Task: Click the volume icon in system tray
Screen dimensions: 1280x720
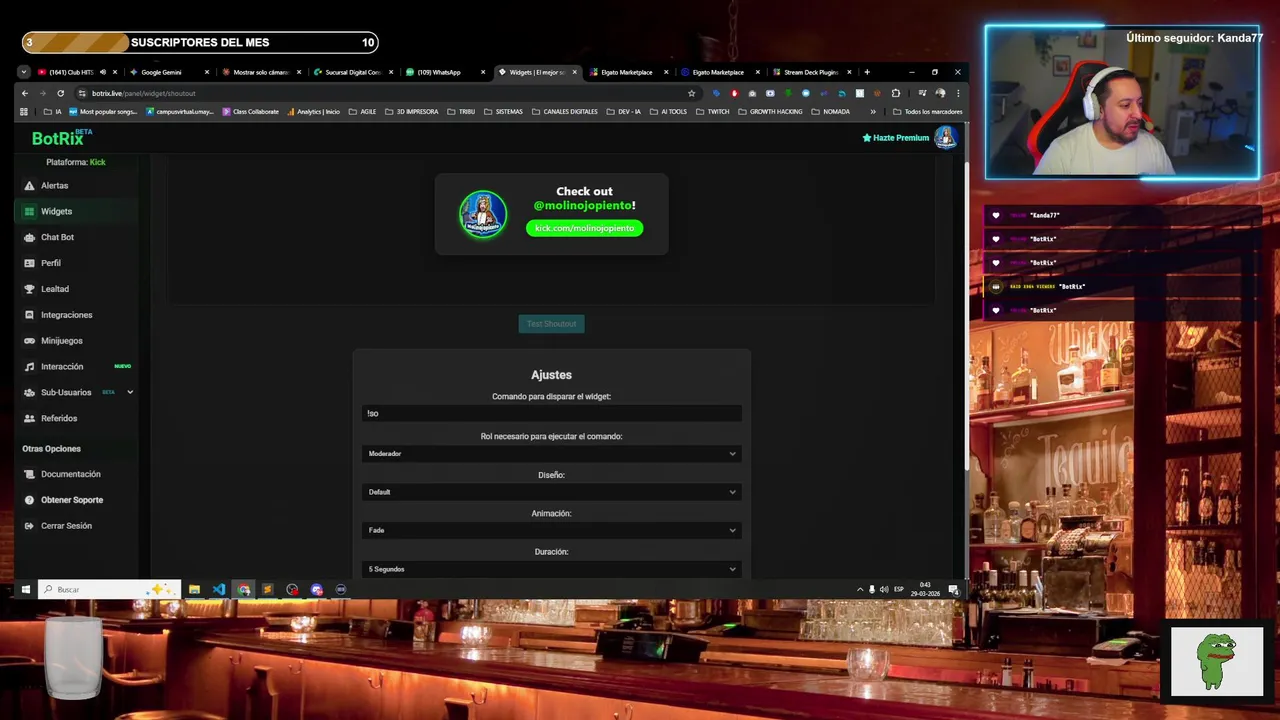Action: [x=884, y=589]
